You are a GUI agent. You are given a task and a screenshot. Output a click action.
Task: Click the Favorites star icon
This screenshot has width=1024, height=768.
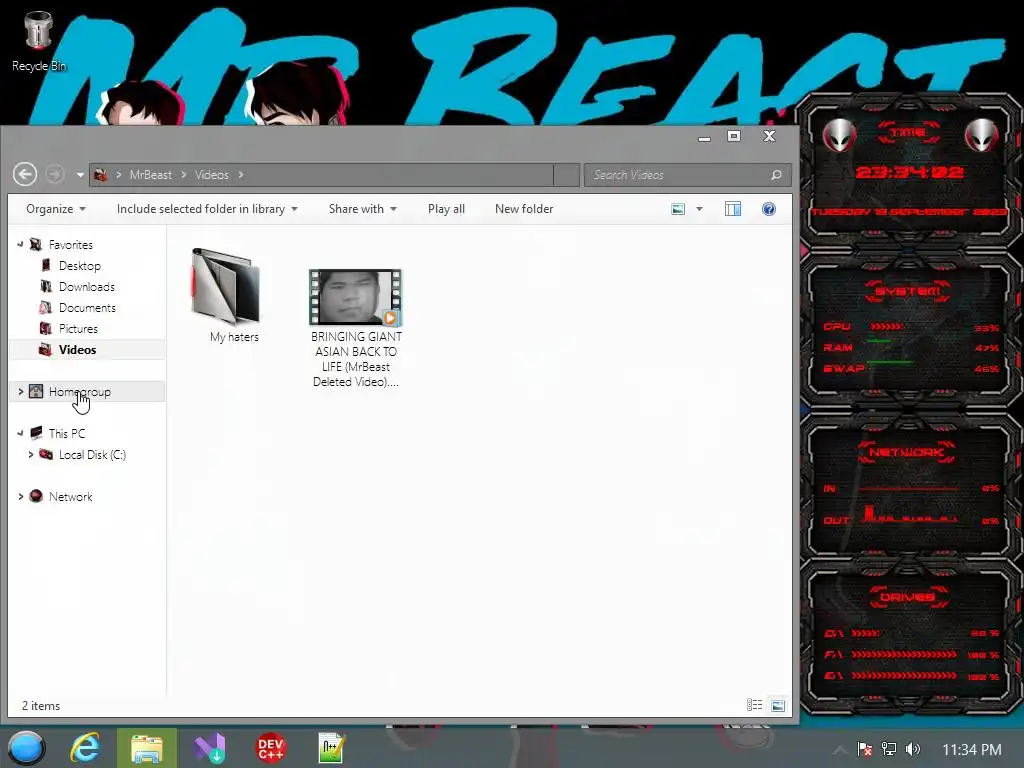coord(36,244)
